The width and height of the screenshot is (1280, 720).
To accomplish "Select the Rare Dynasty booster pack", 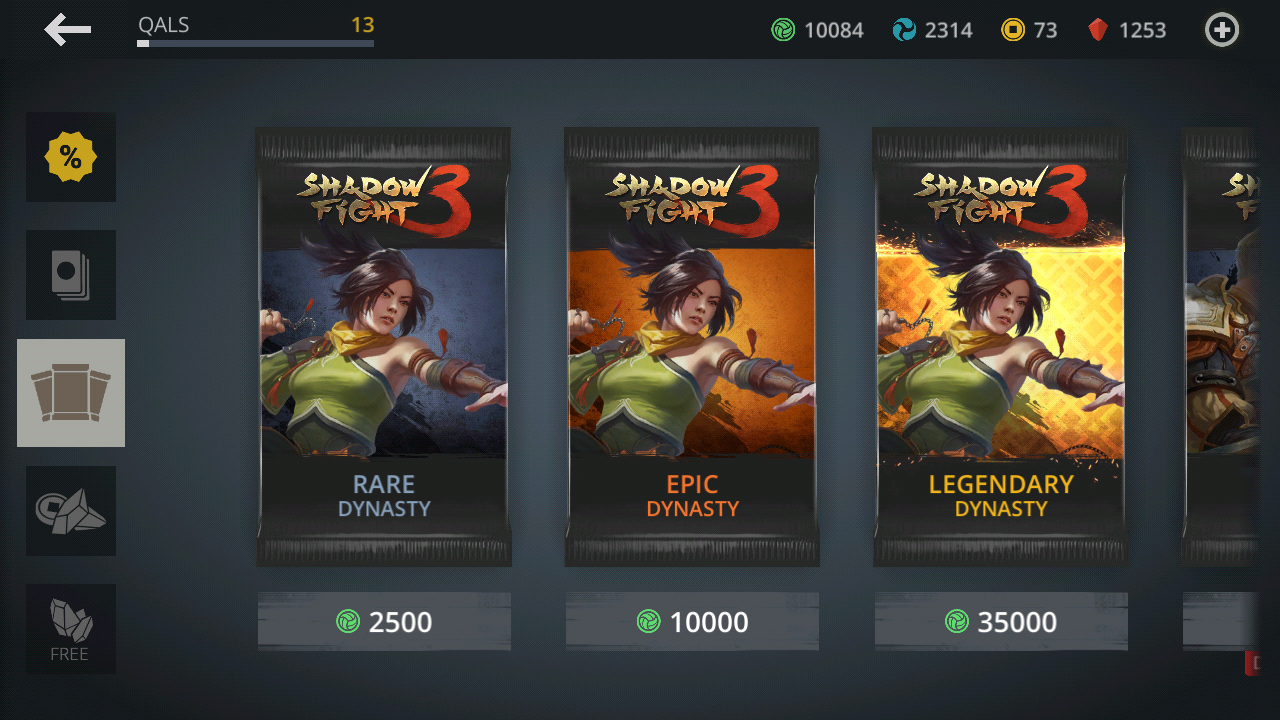I will click(x=384, y=347).
